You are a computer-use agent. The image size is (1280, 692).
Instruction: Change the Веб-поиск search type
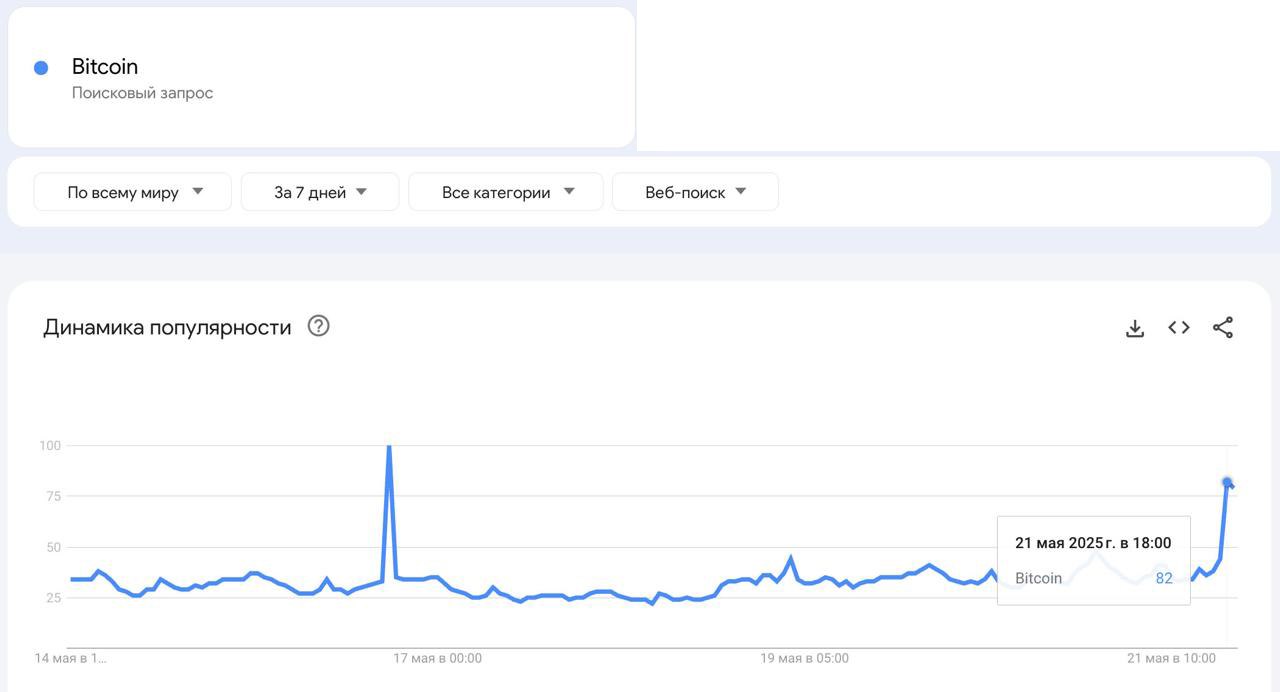(x=695, y=192)
